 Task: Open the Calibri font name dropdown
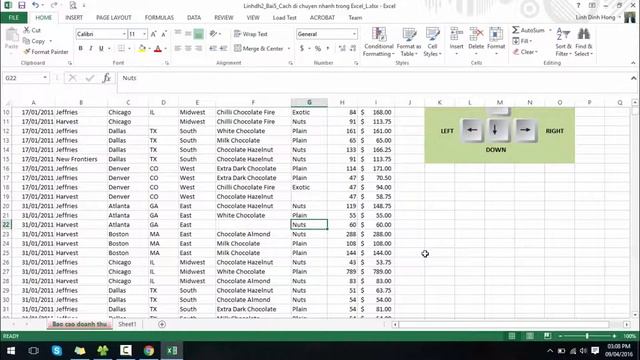point(124,34)
